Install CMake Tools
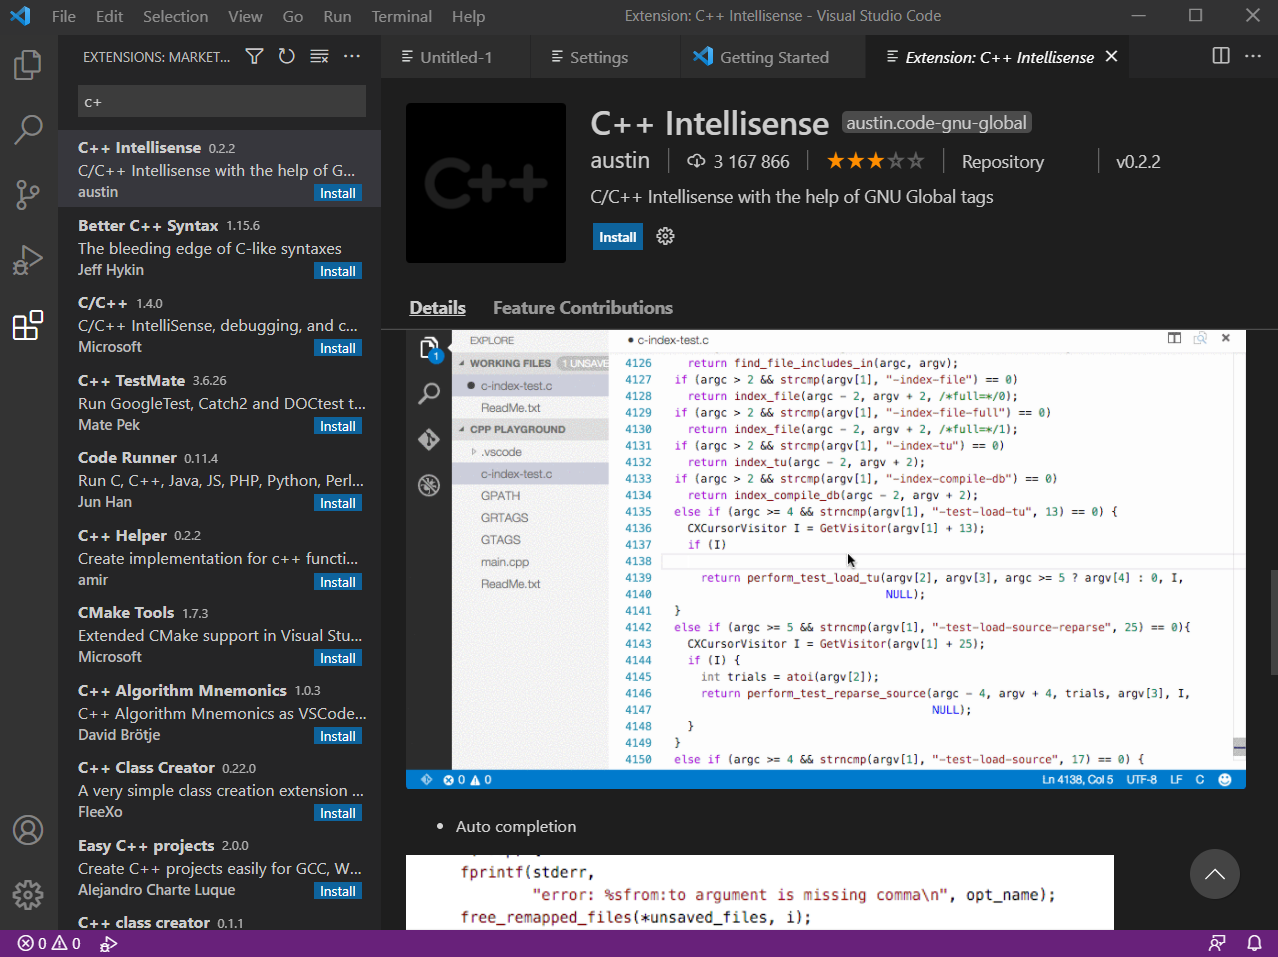This screenshot has height=957, width=1278. click(x=338, y=658)
